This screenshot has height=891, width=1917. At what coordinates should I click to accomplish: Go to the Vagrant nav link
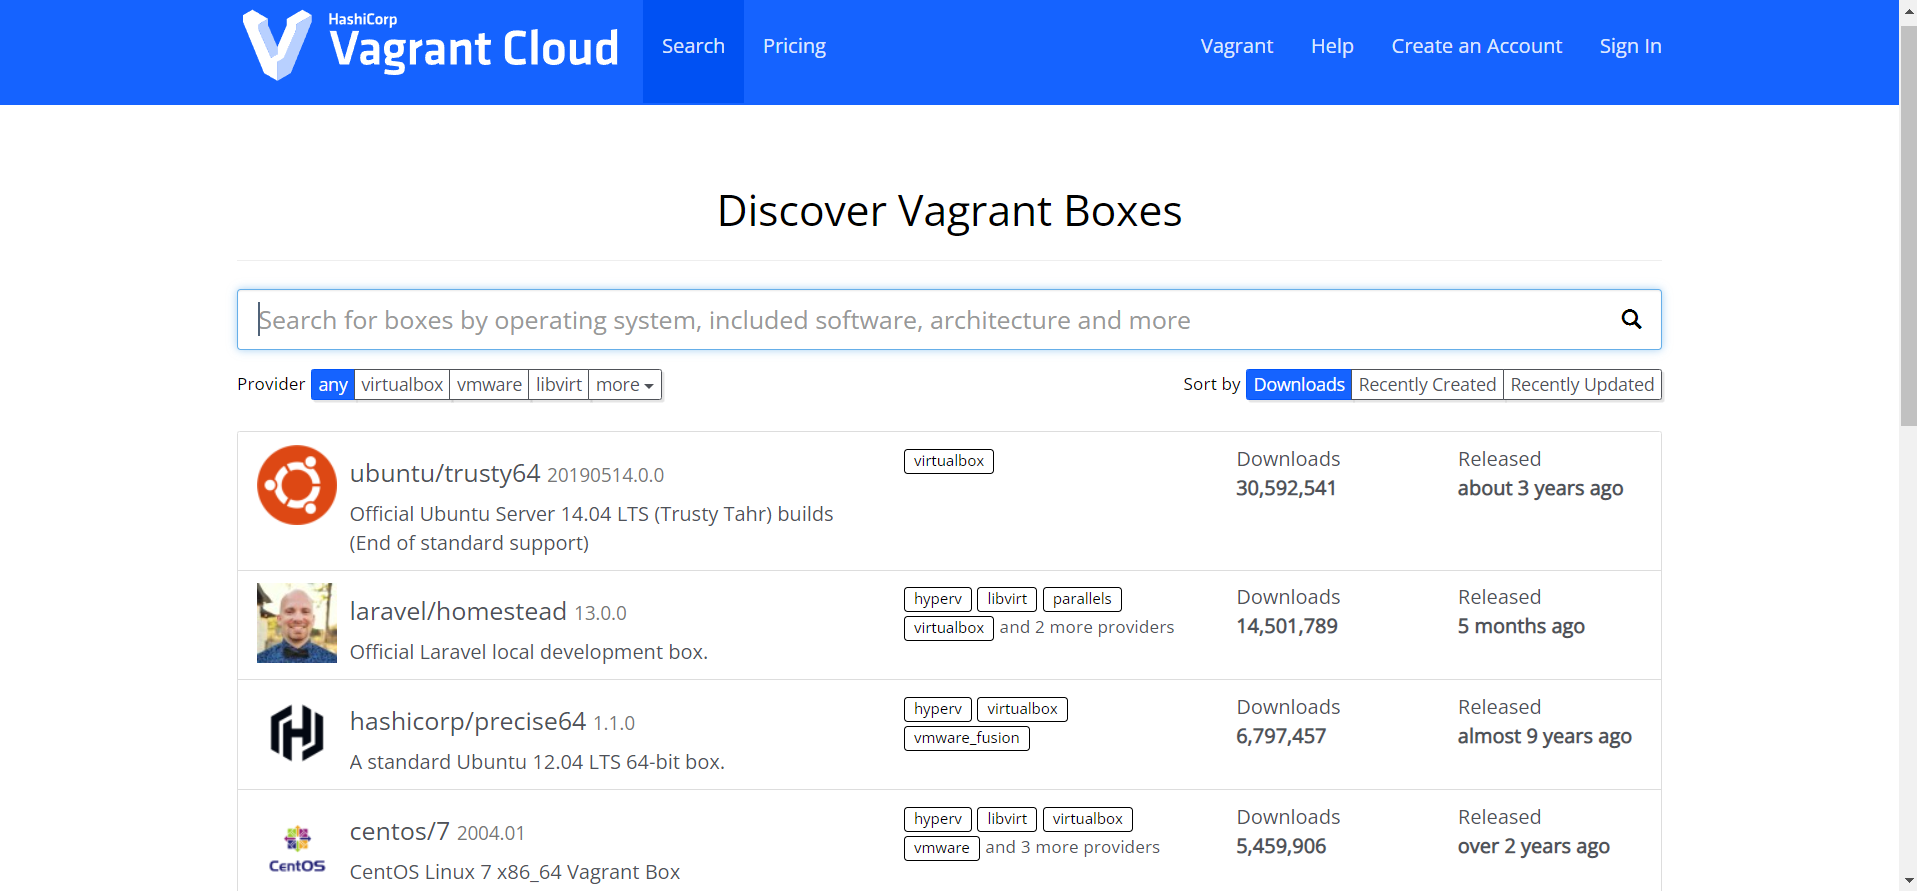coord(1237,46)
